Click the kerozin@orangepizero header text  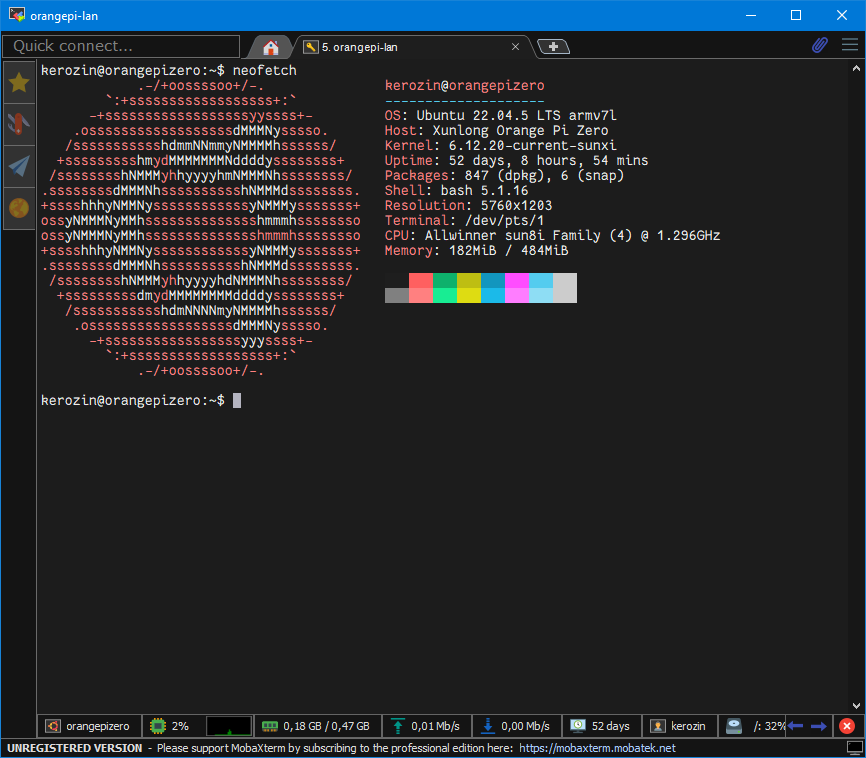click(x=464, y=85)
